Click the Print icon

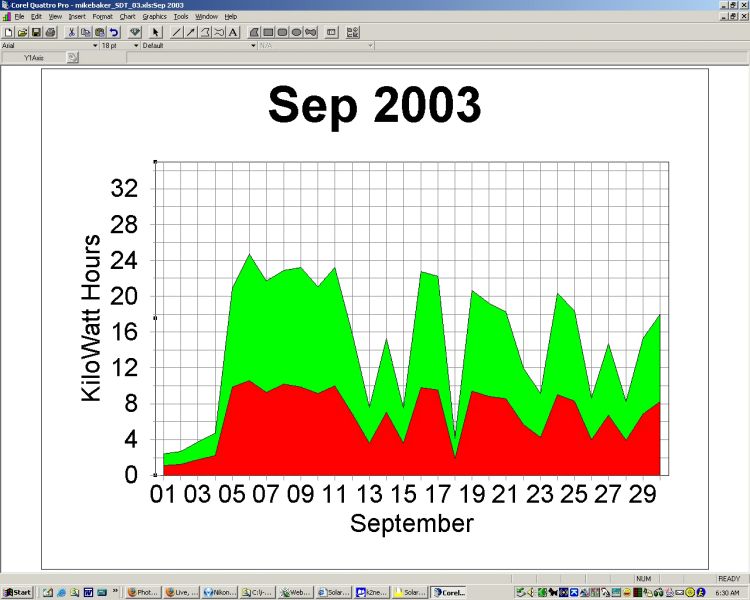[x=50, y=32]
